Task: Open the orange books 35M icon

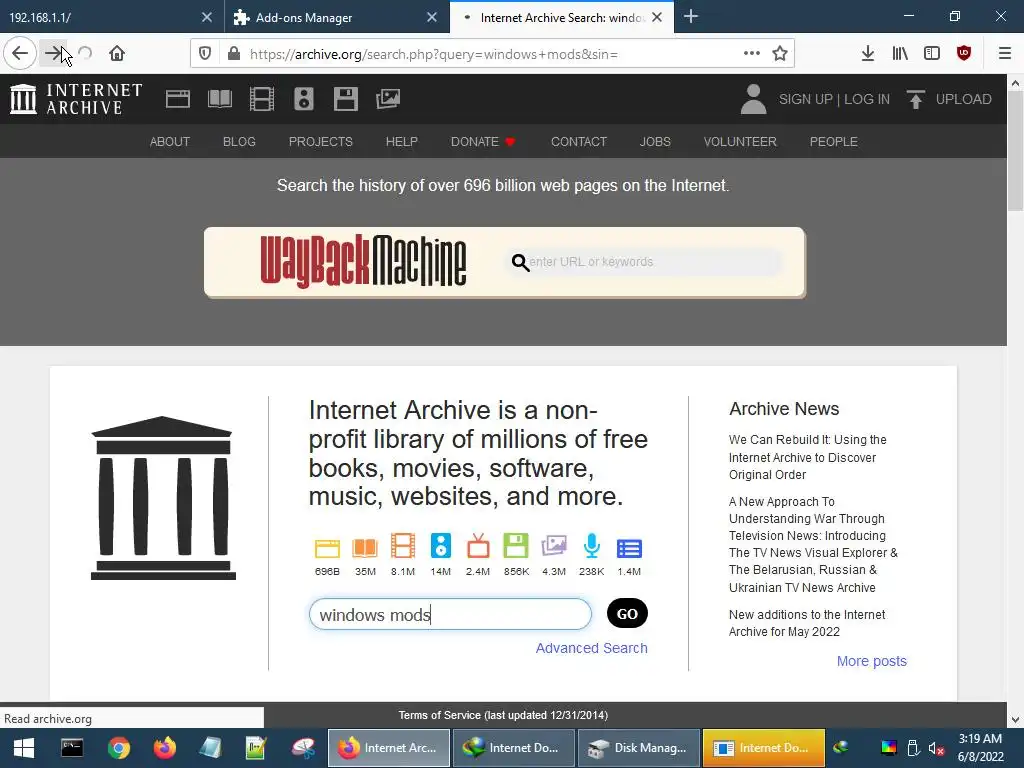Action: coord(365,548)
